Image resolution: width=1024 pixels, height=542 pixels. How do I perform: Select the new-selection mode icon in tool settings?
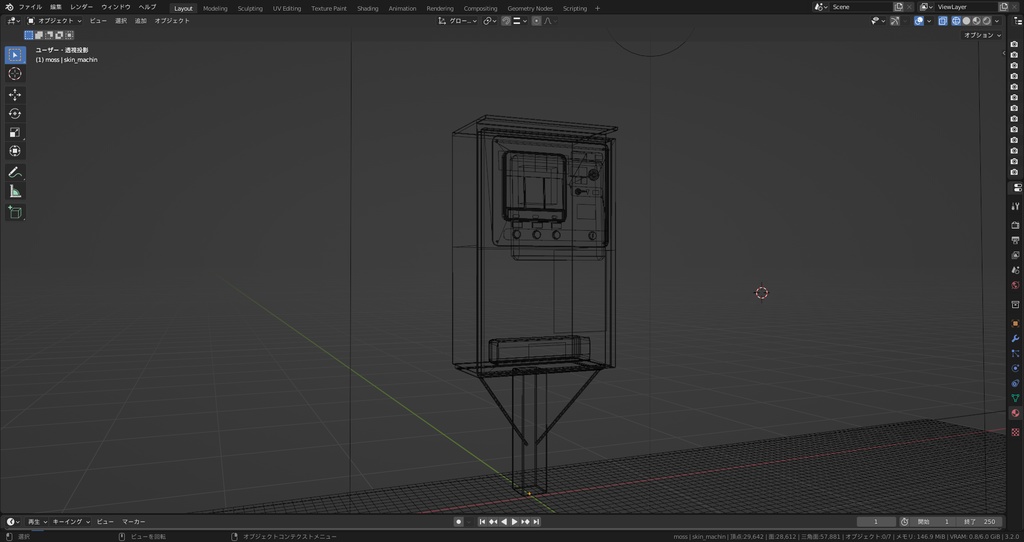[29, 35]
